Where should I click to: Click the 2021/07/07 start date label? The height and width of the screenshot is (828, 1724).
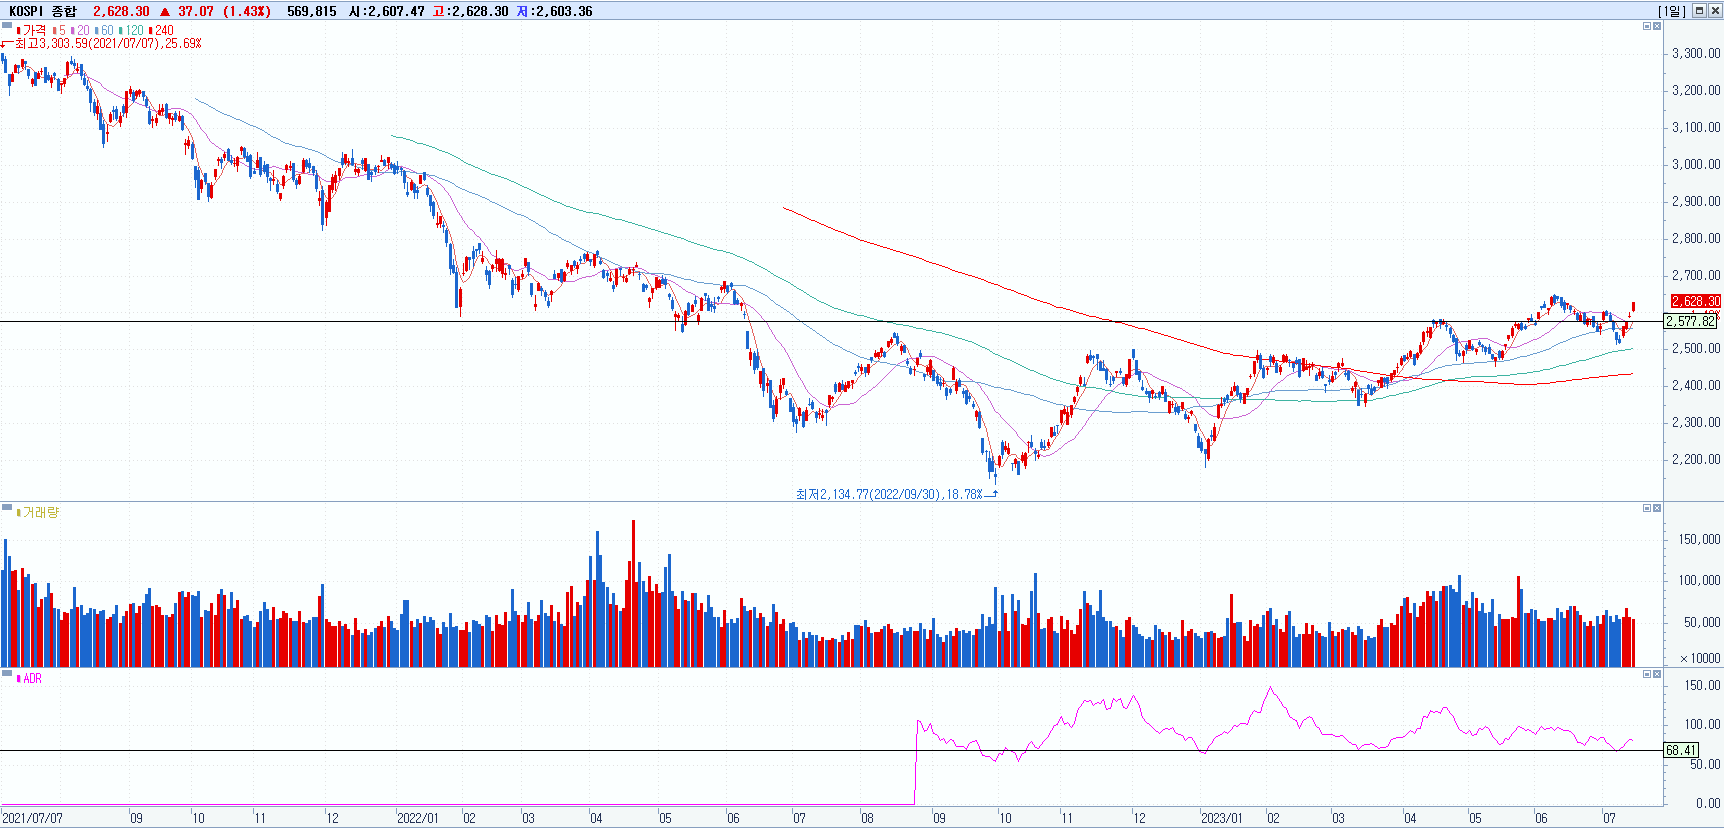pos(32,818)
